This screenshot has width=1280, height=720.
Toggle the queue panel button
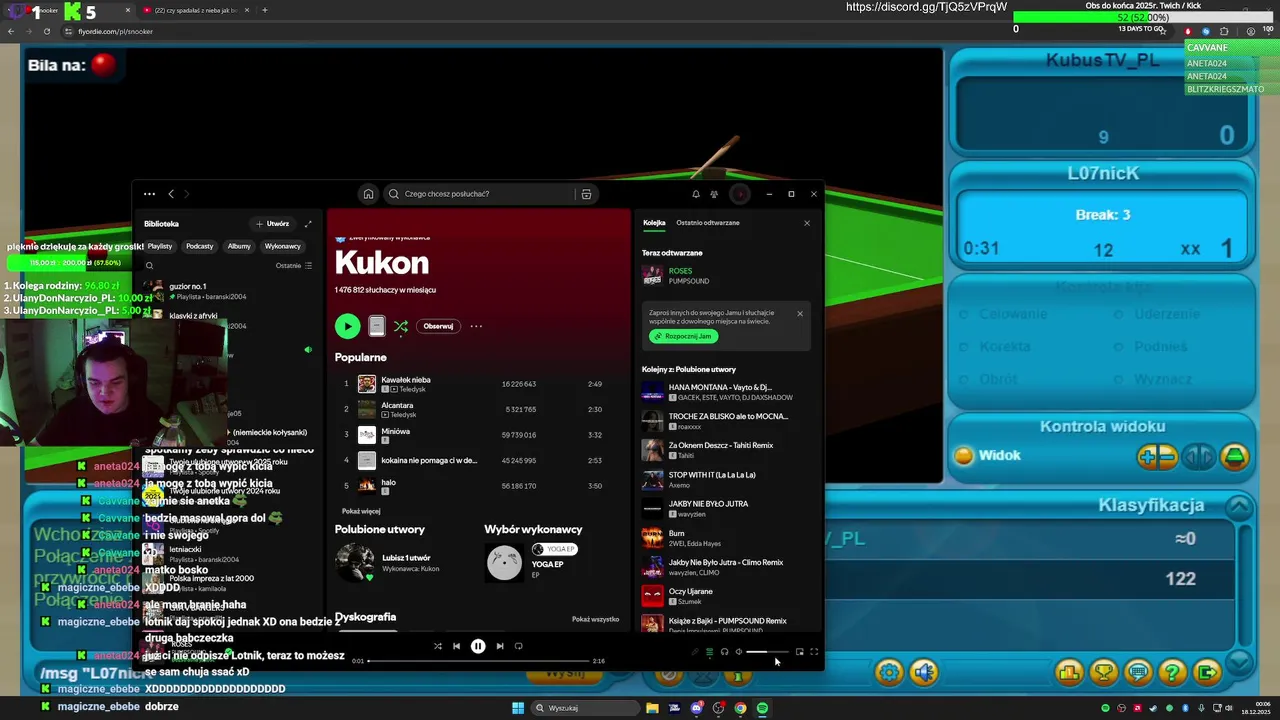[x=710, y=652]
